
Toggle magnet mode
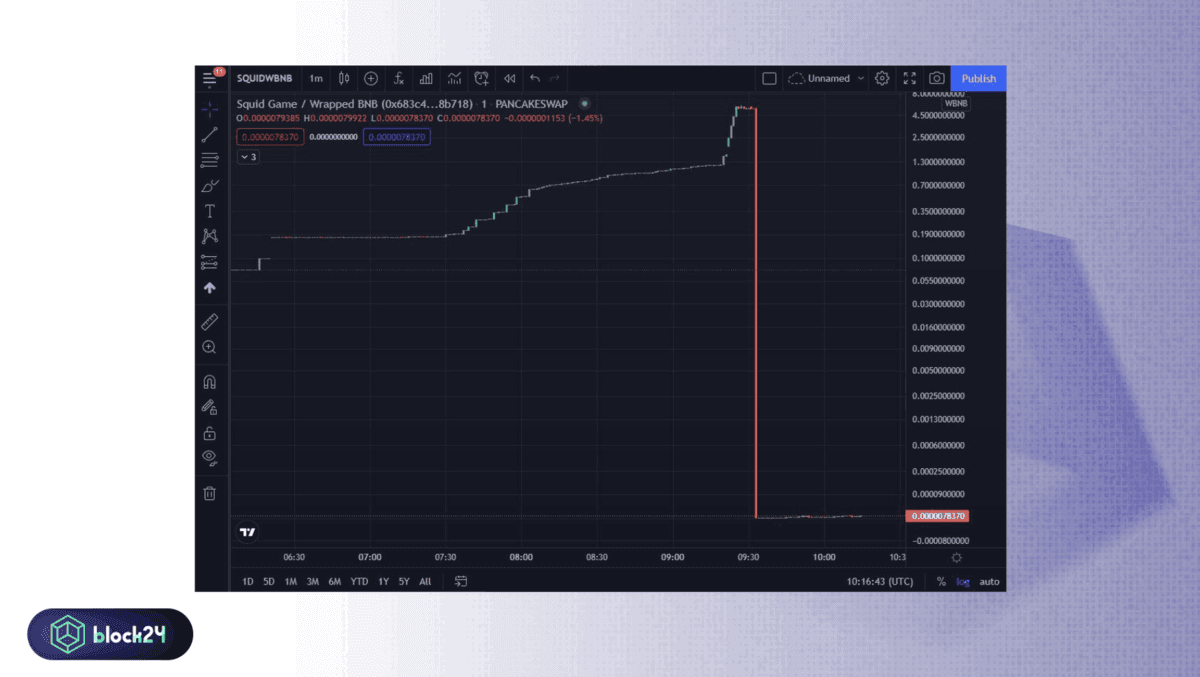[x=209, y=382]
